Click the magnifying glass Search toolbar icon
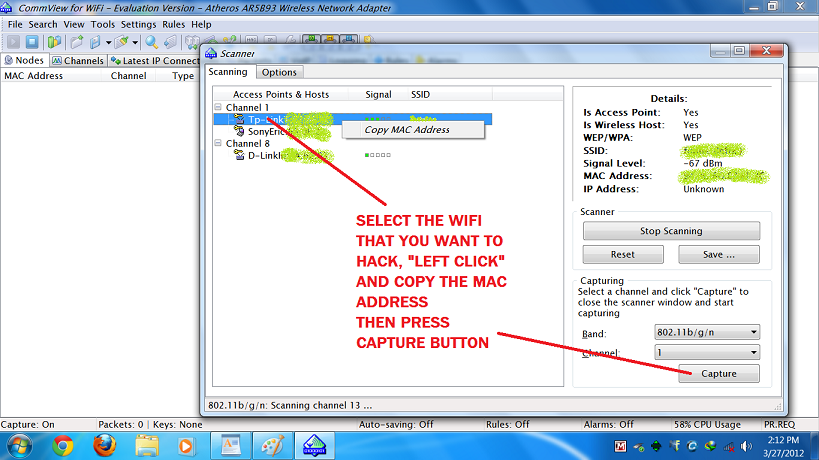The width and height of the screenshot is (819, 460). [x=151, y=42]
